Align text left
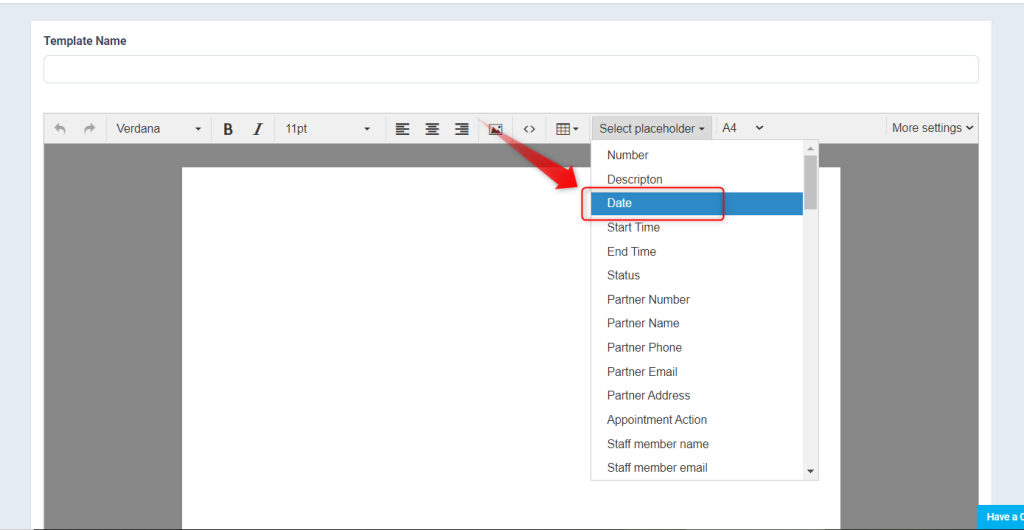The width and height of the screenshot is (1024, 530). (402, 129)
